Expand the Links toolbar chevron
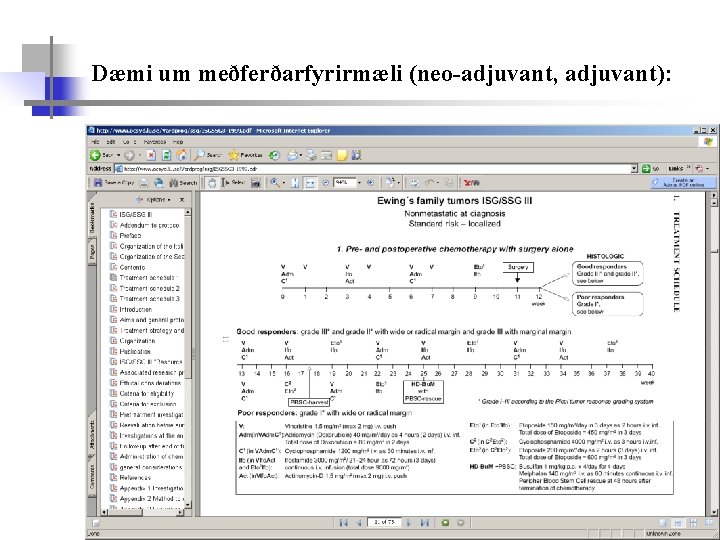This screenshot has width=720, height=540. [688, 168]
